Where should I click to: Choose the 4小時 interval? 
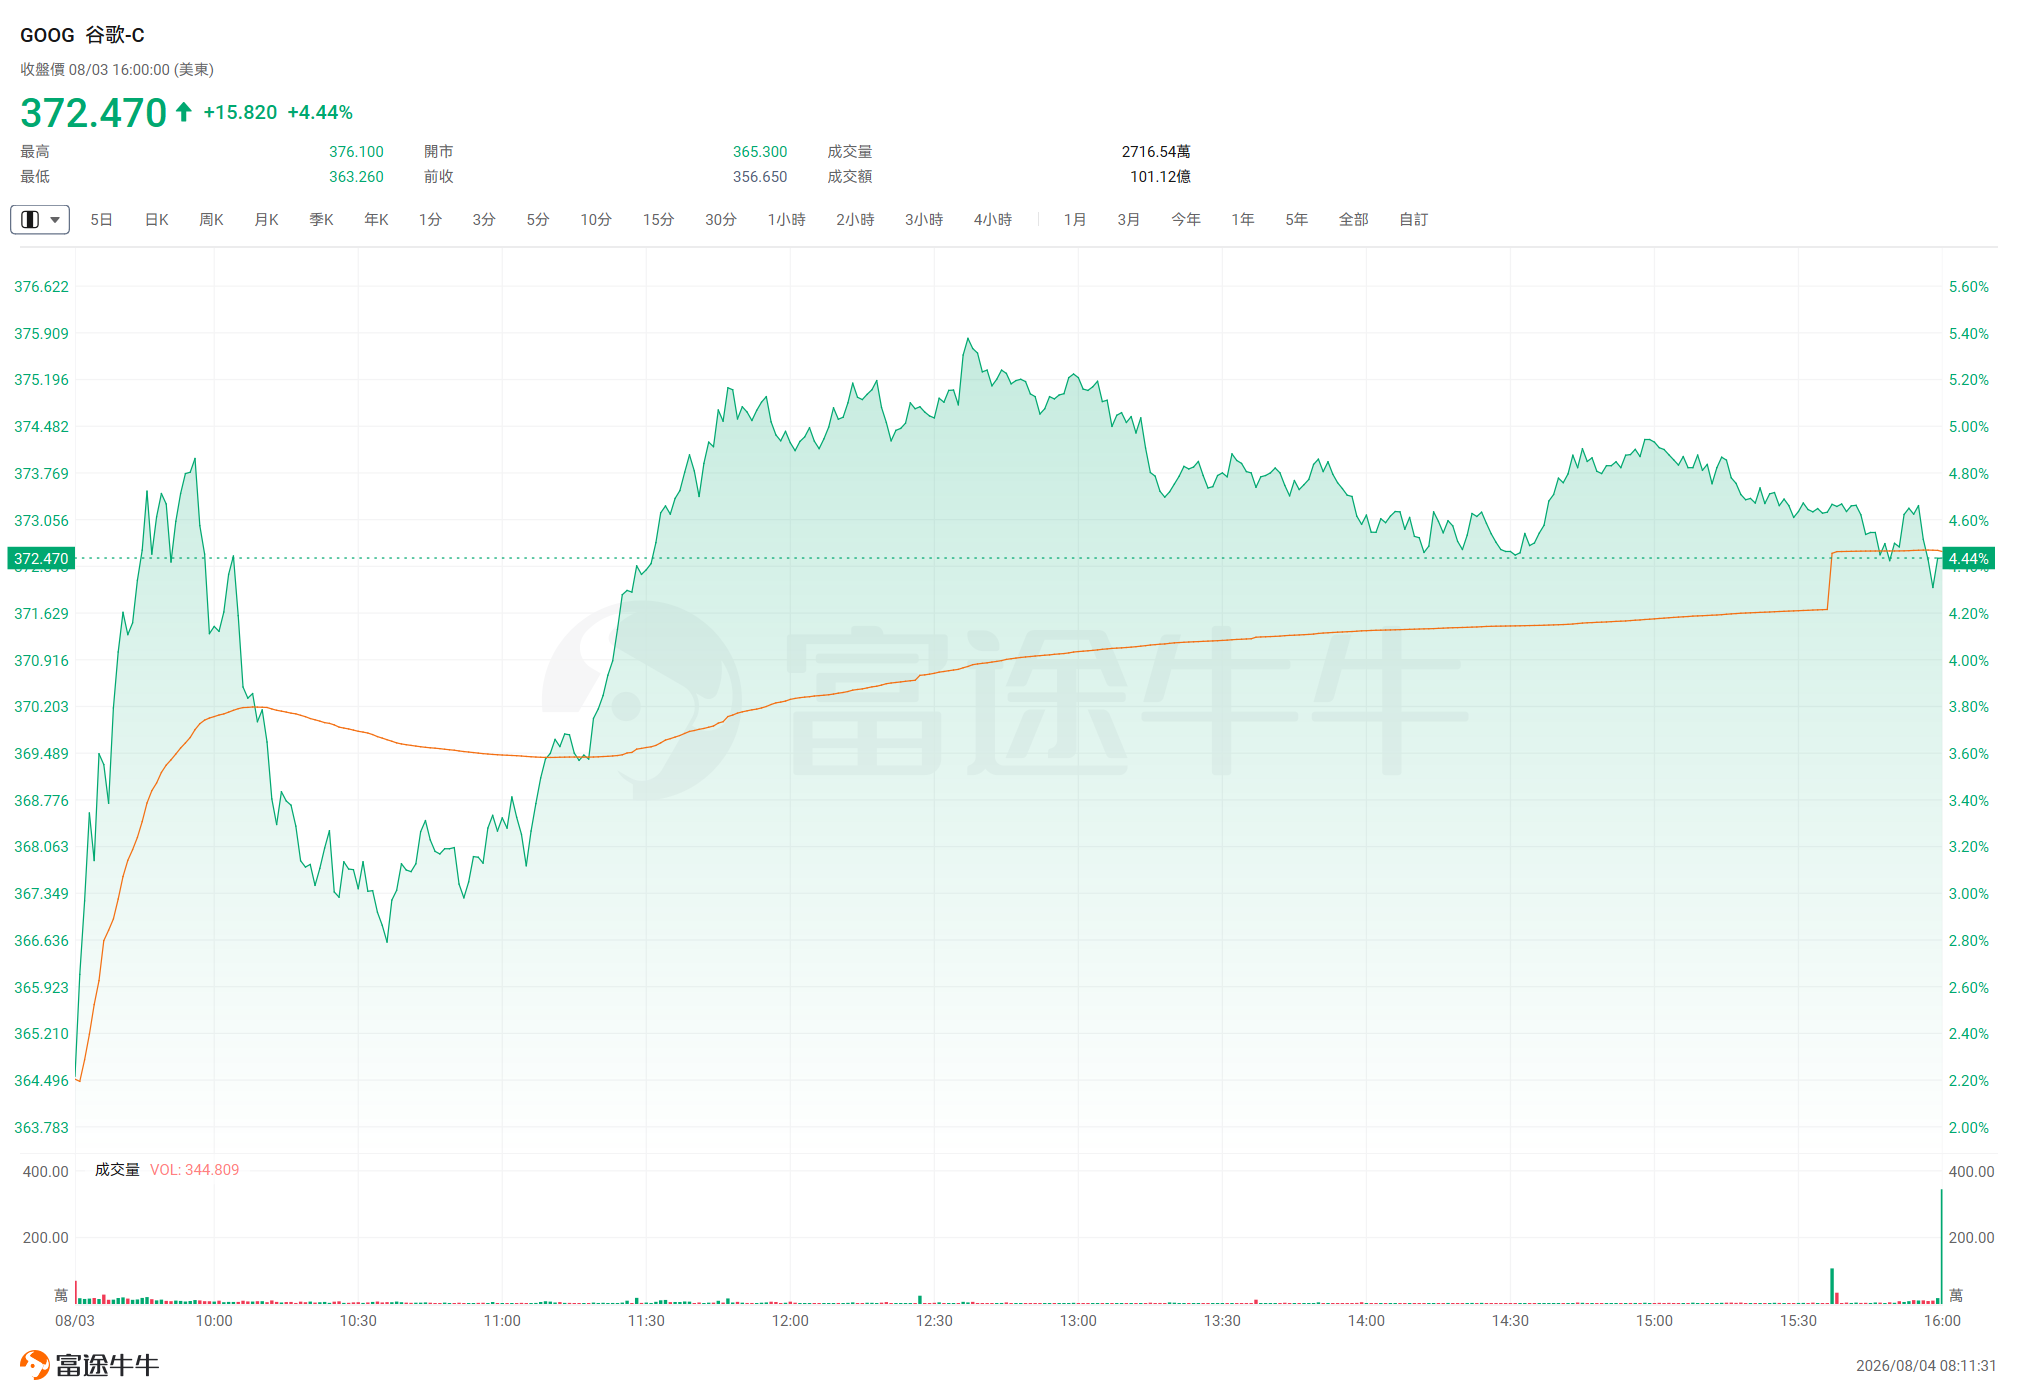pos(993,219)
